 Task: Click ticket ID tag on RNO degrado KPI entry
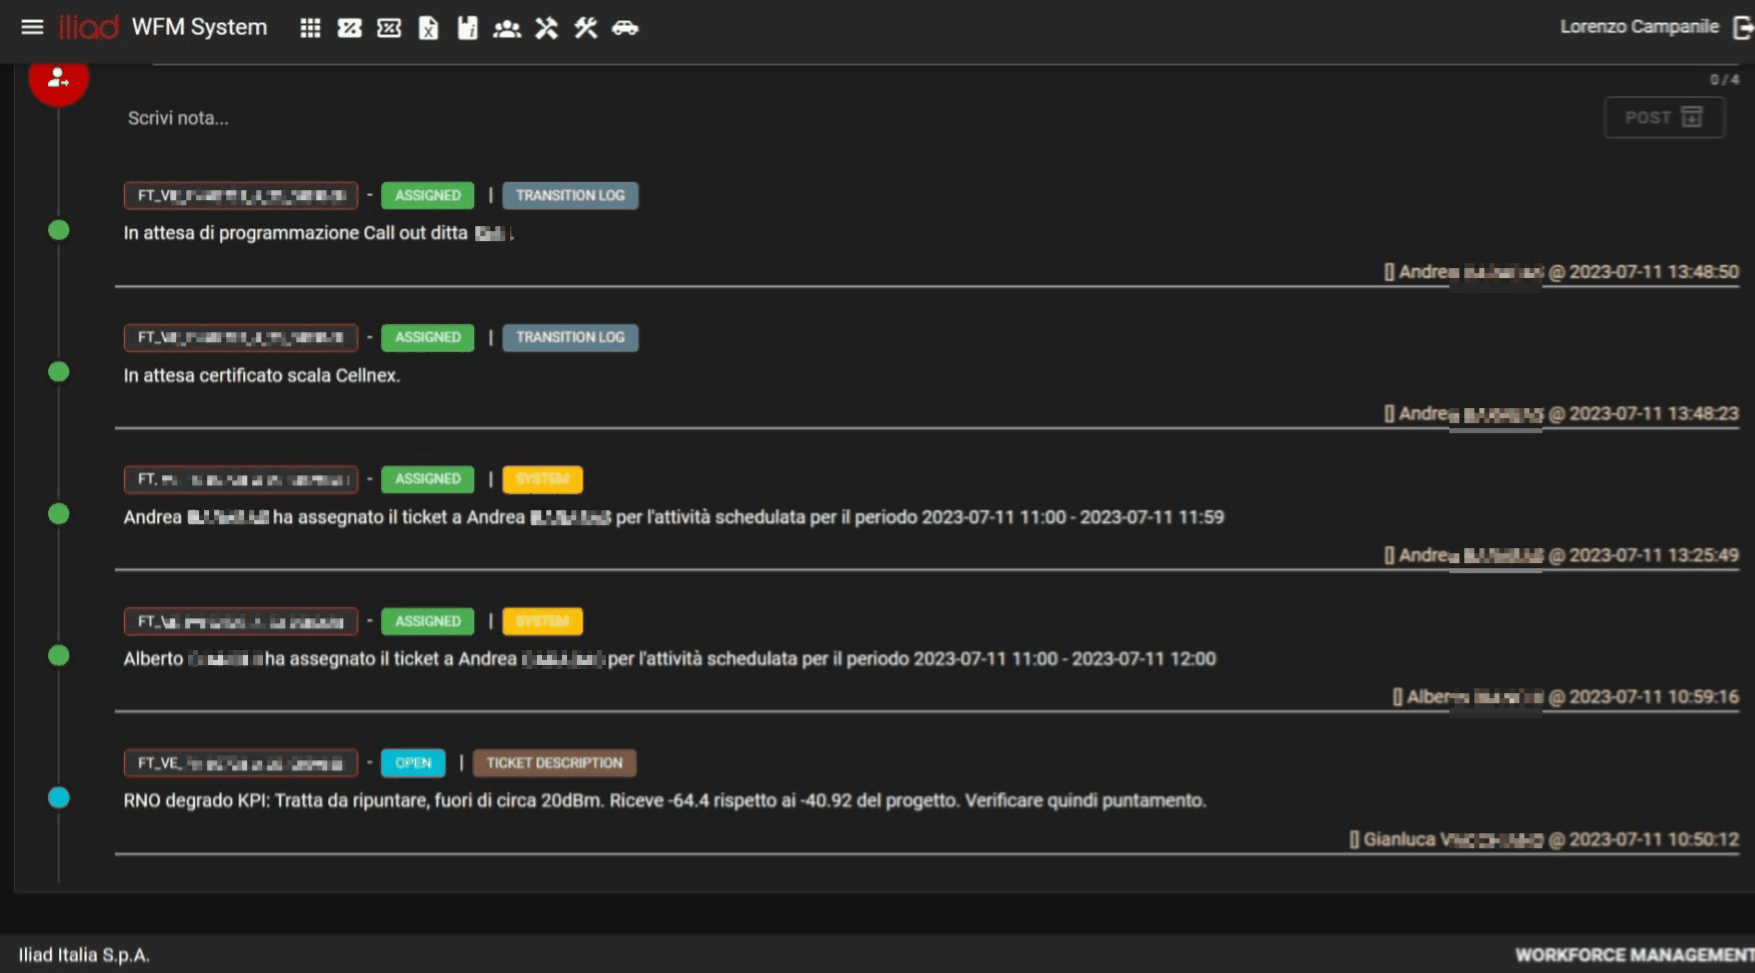(x=241, y=763)
